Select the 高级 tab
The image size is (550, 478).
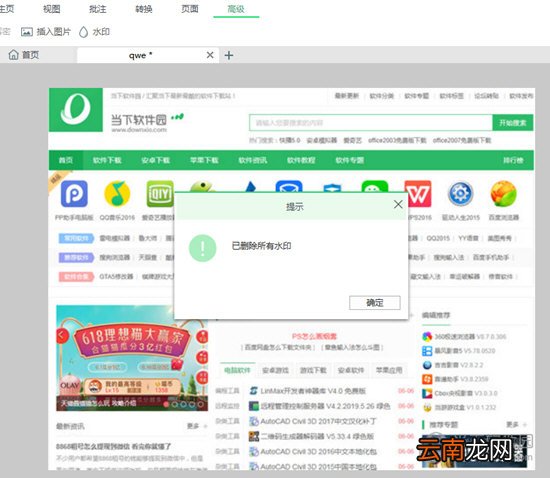click(x=236, y=9)
